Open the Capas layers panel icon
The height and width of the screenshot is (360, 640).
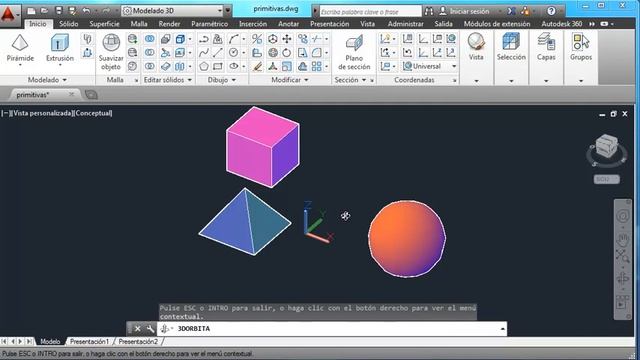coord(546,42)
